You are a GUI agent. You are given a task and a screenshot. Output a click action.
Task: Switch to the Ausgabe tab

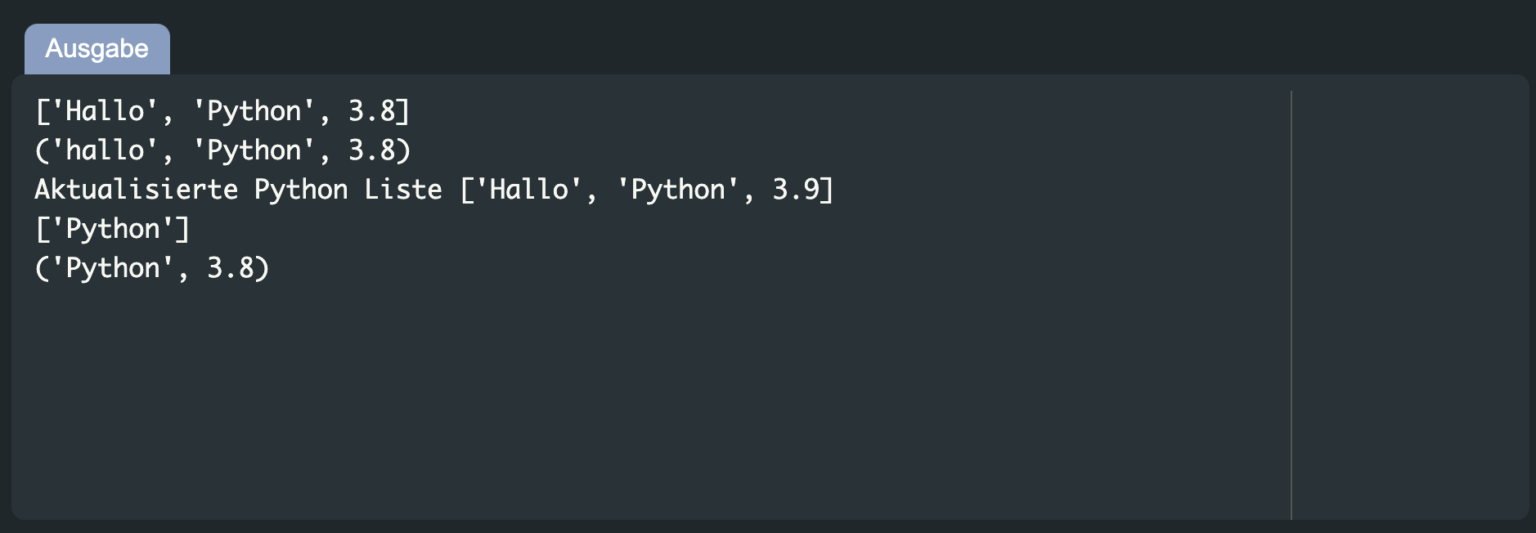[x=97, y=49]
